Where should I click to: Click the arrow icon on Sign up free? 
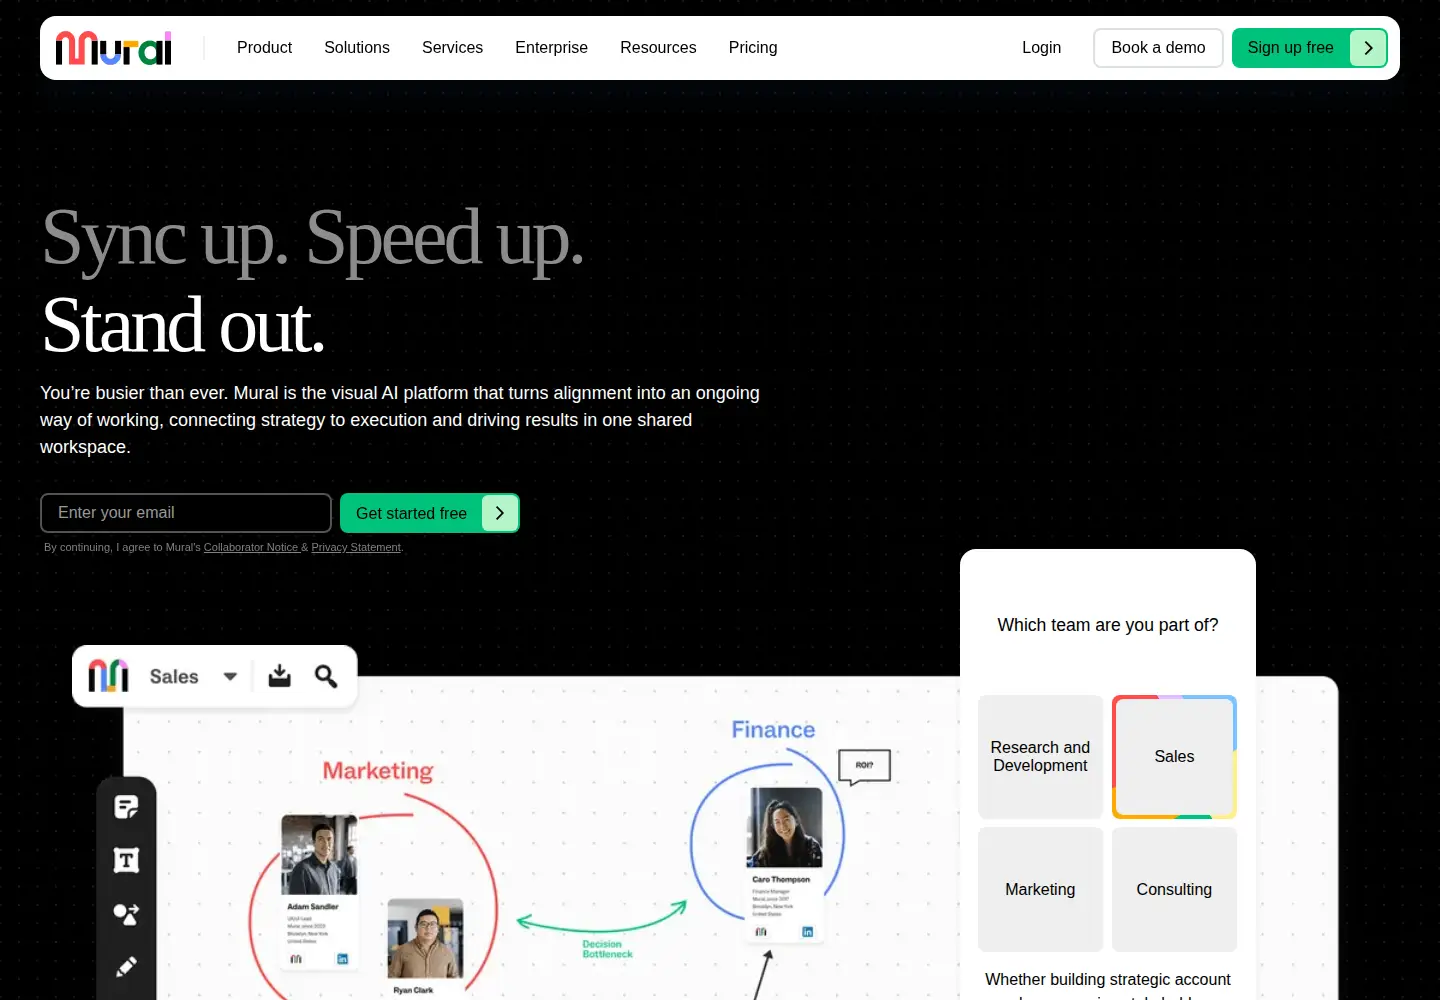coord(1367,48)
